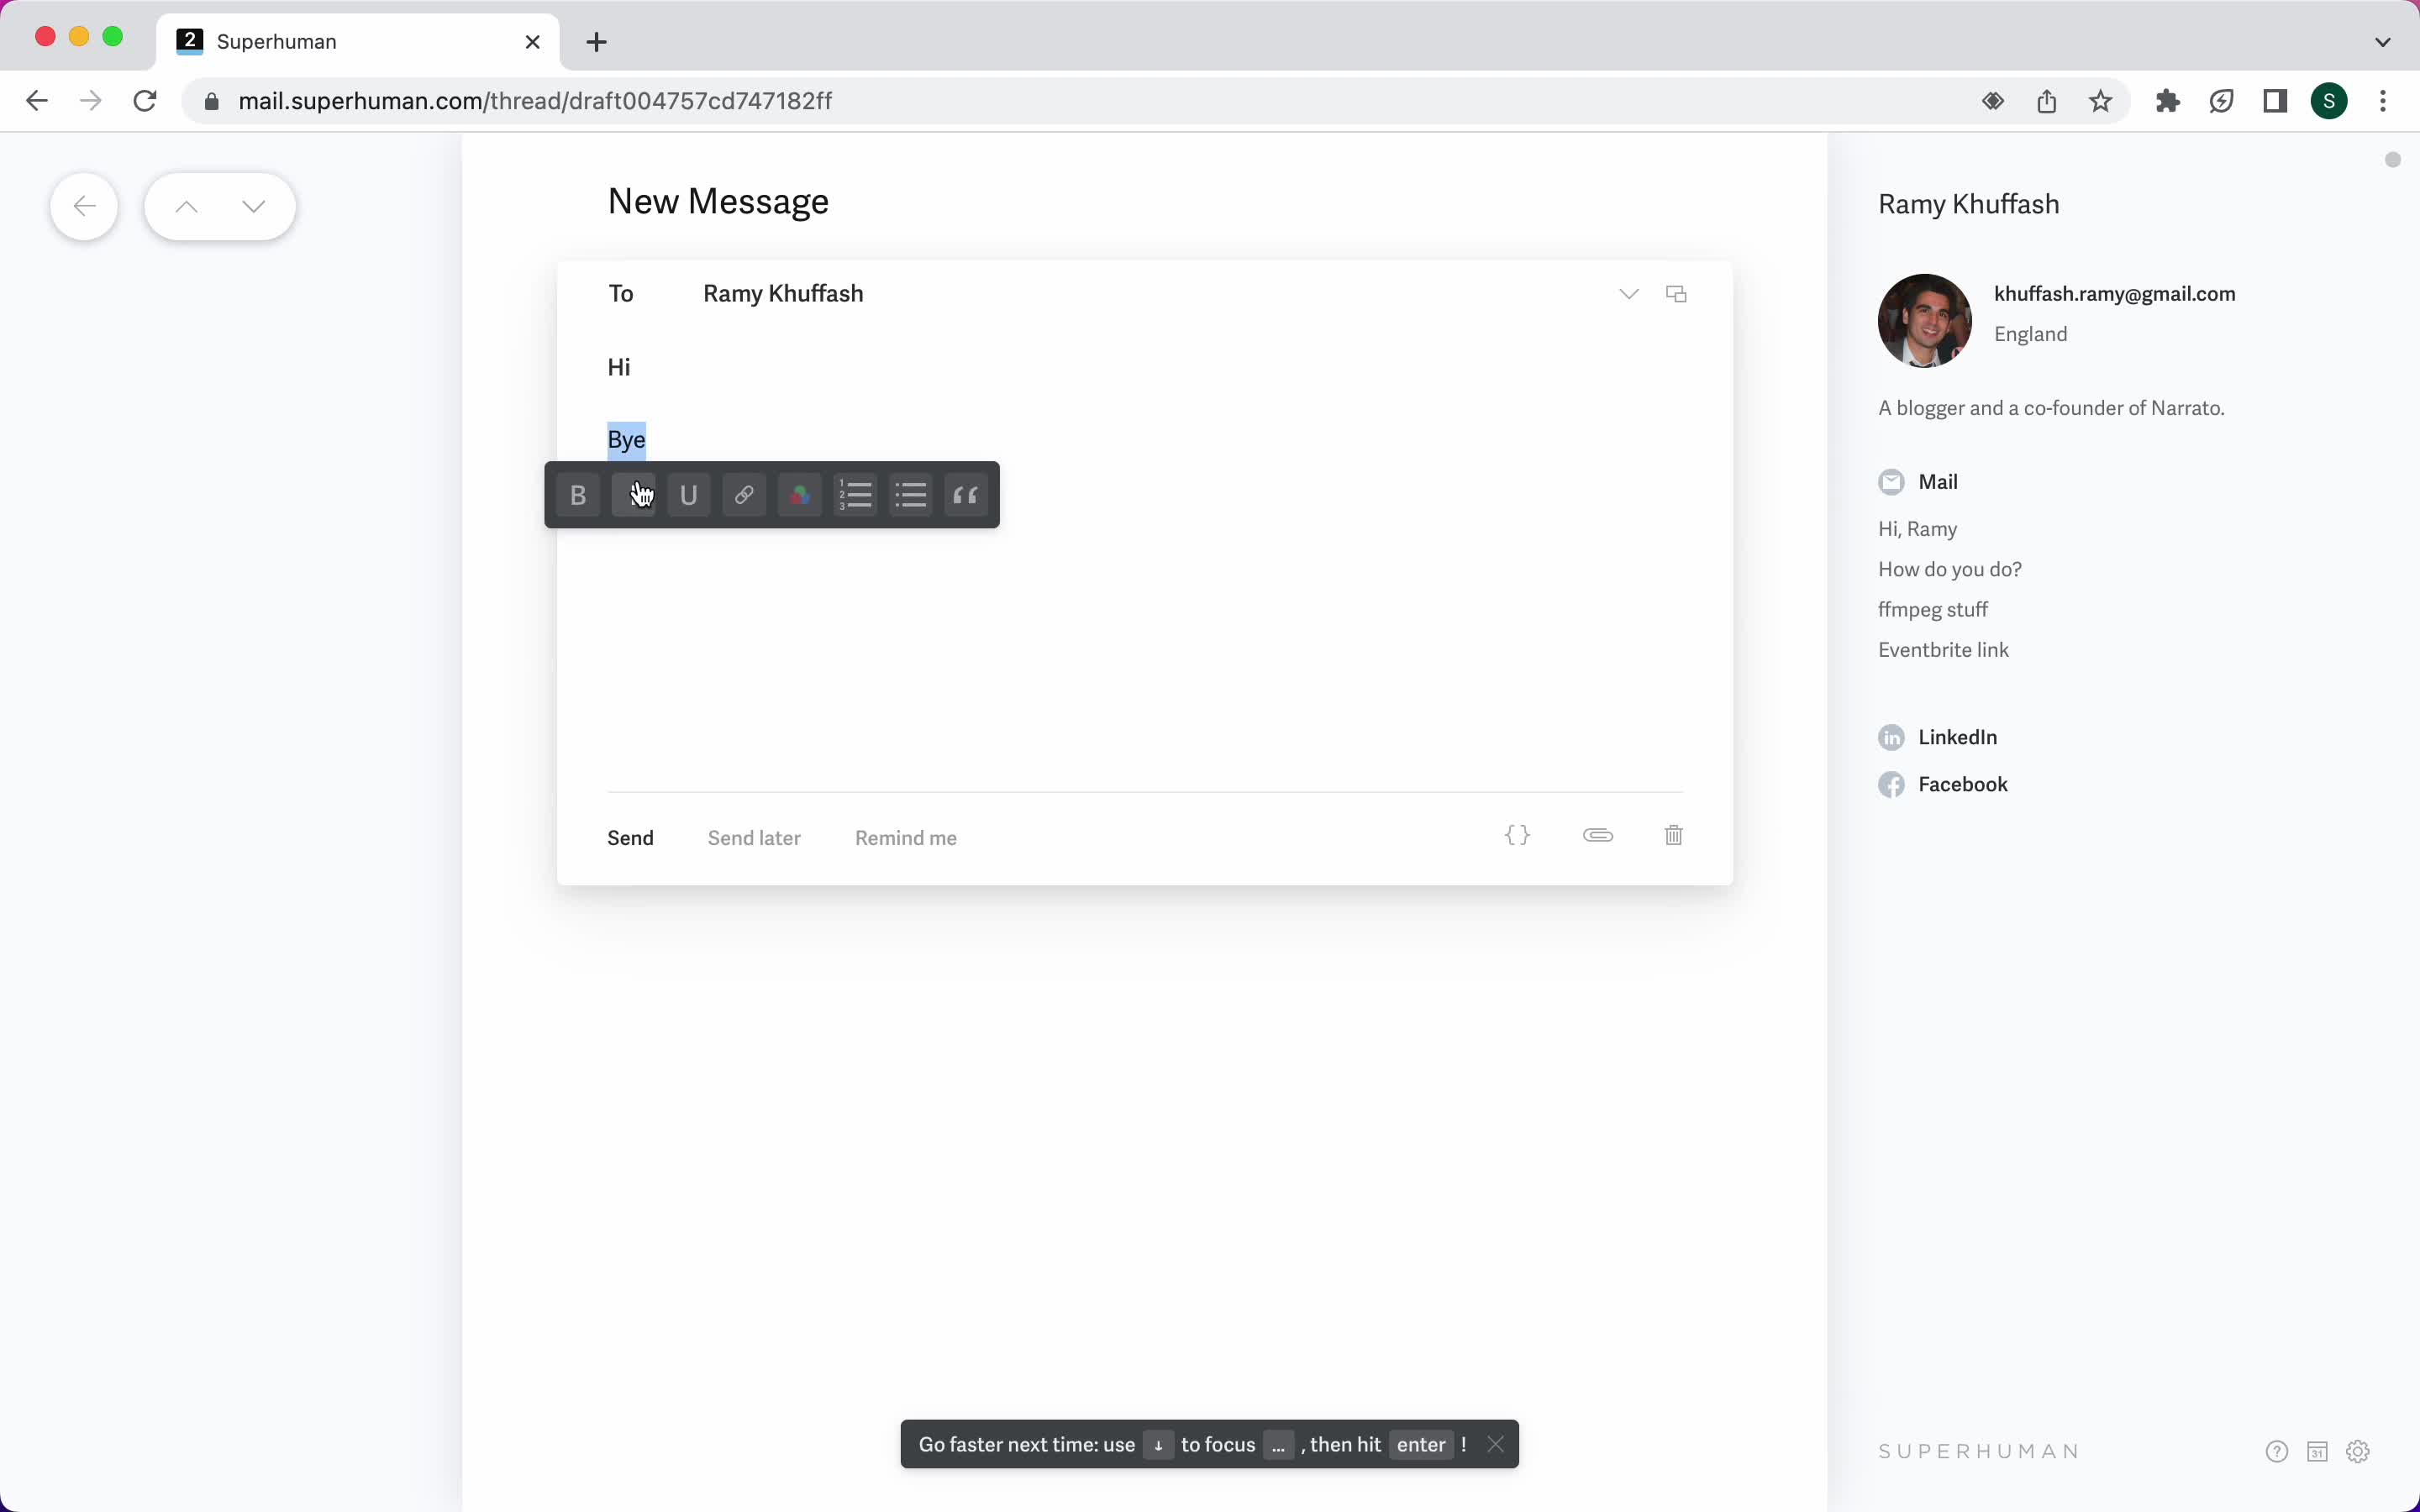Open Ramy's Facebook profile
2420x1512 pixels.
pyautogui.click(x=1964, y=784)
